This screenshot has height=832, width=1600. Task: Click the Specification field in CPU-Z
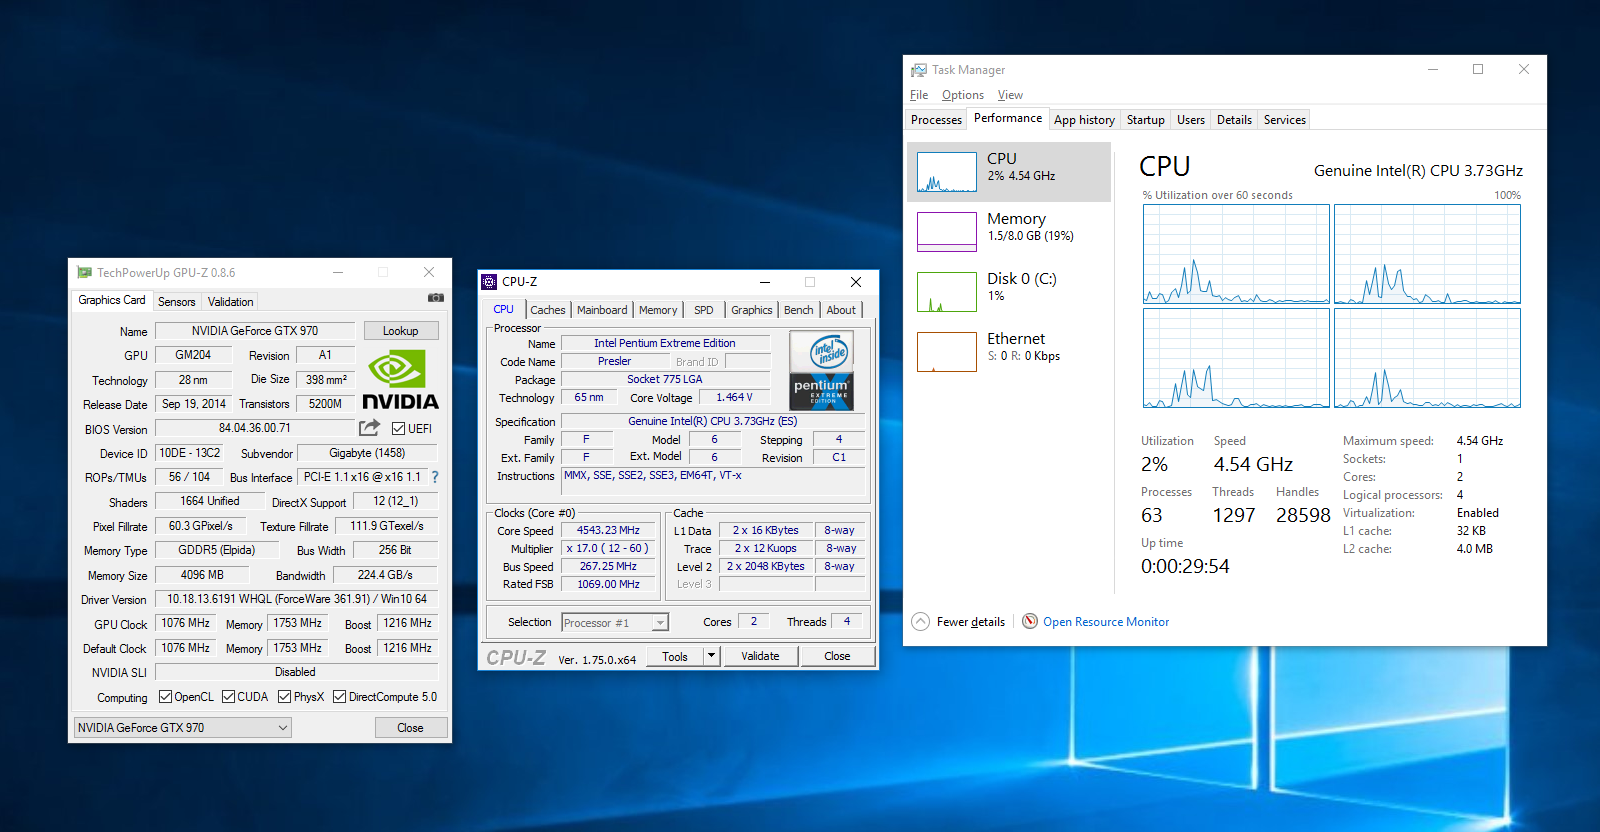(713, 421)
